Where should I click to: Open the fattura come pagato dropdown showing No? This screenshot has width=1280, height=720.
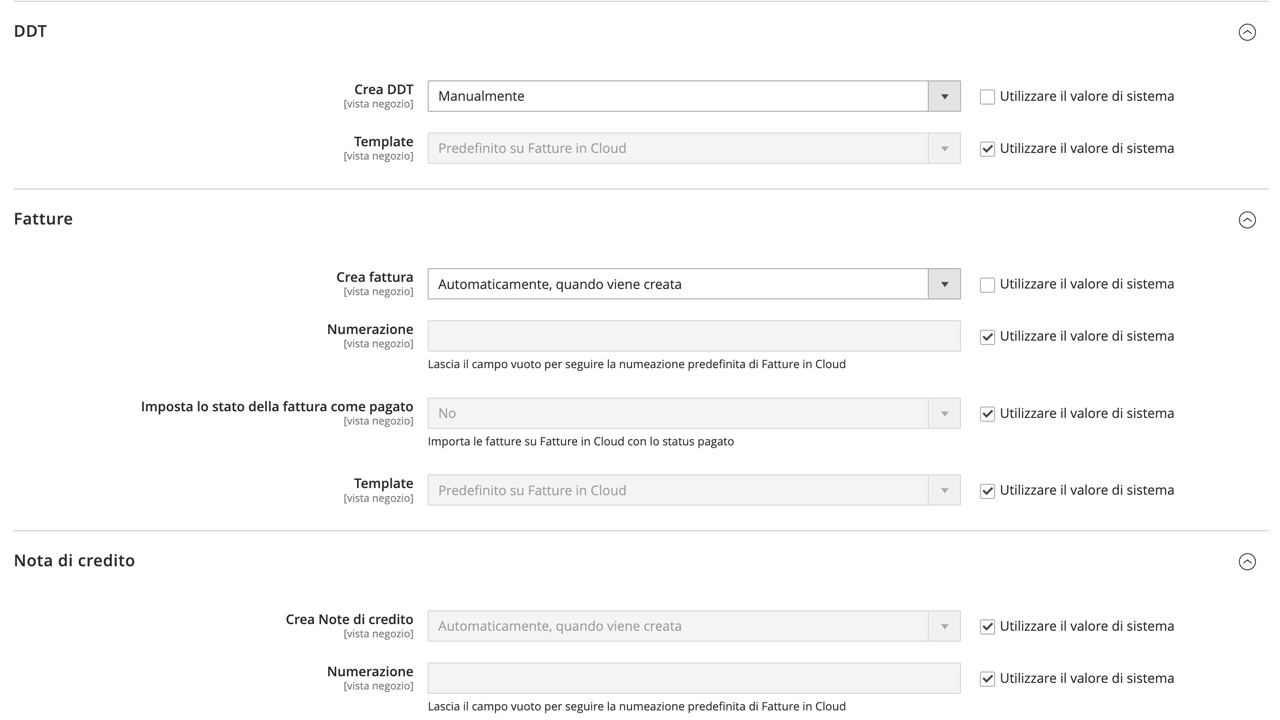click(x=694, y=413)
